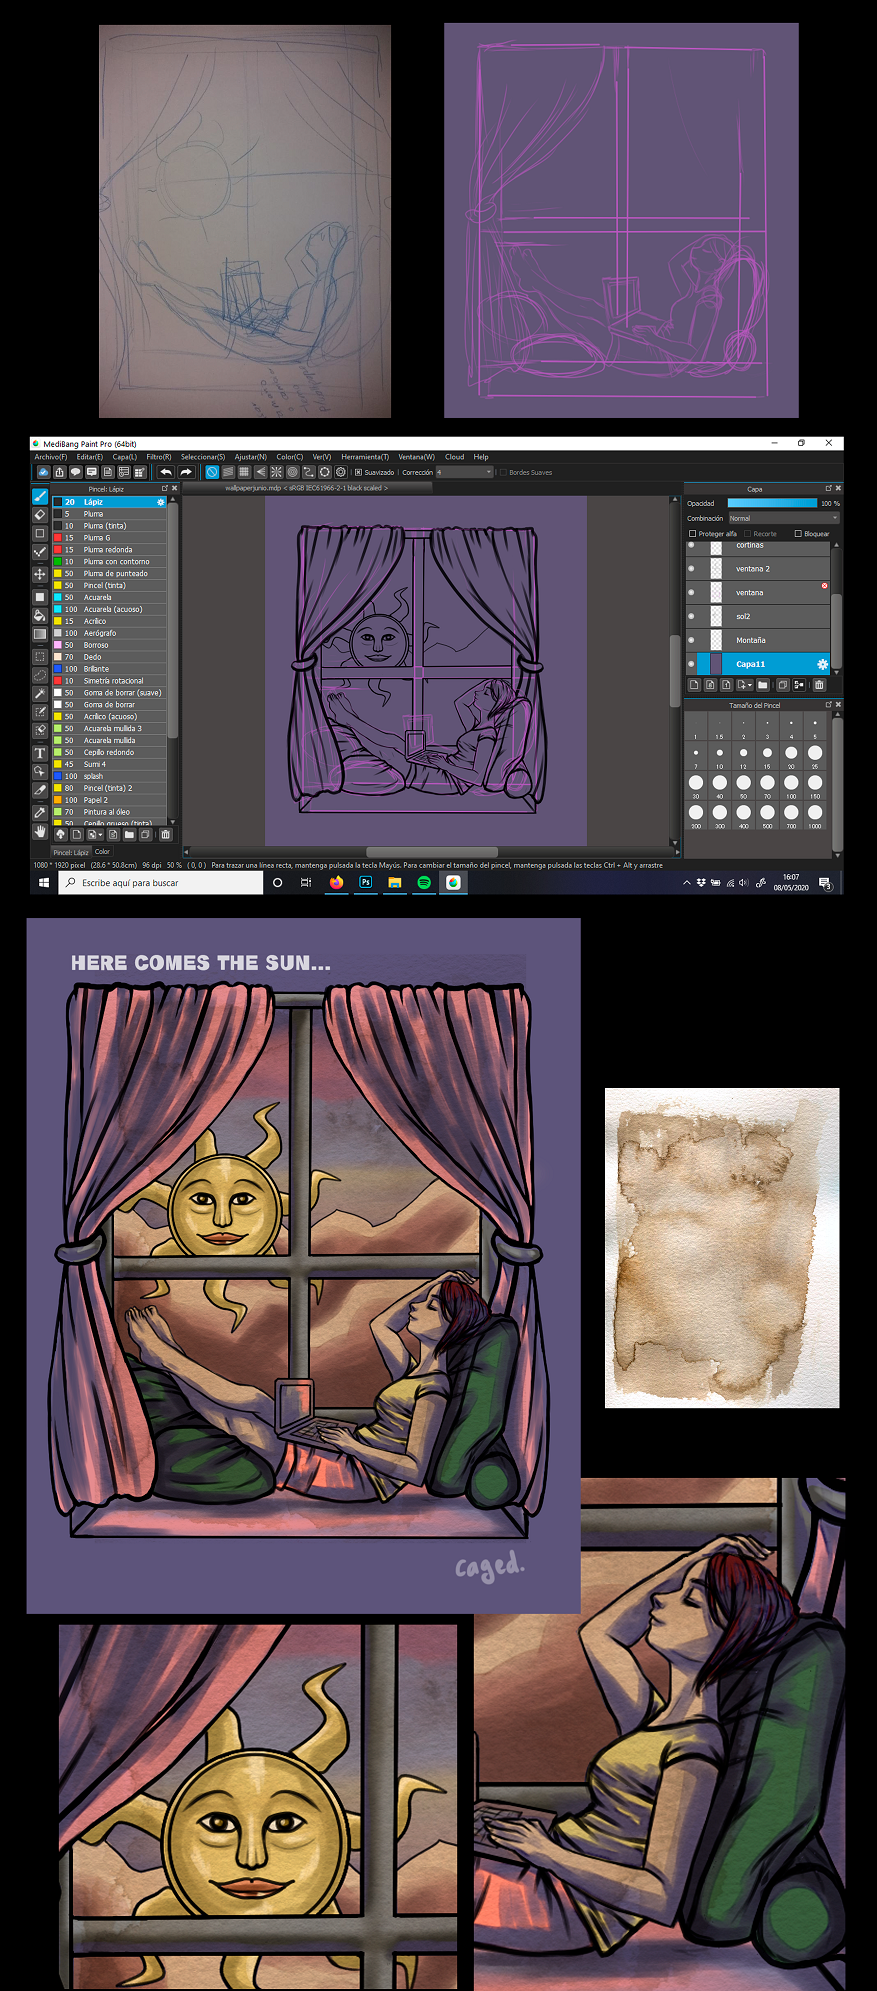Select the Text tool

click(x=40, y=753)
